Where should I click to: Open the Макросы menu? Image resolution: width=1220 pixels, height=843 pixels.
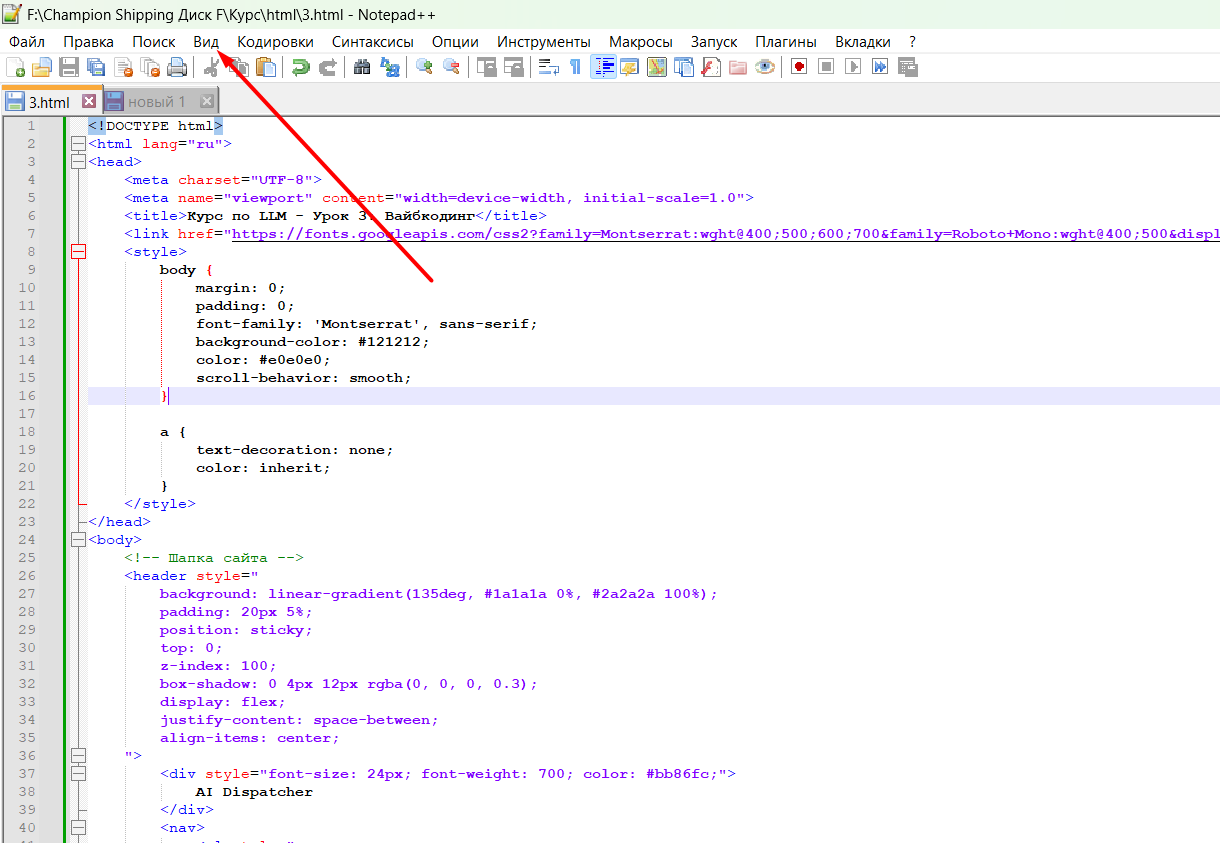point(640,42)
